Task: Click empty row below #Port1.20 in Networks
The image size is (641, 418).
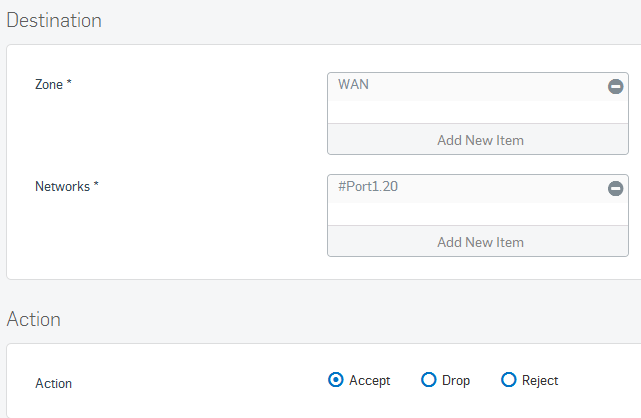Action: point(478,214)
